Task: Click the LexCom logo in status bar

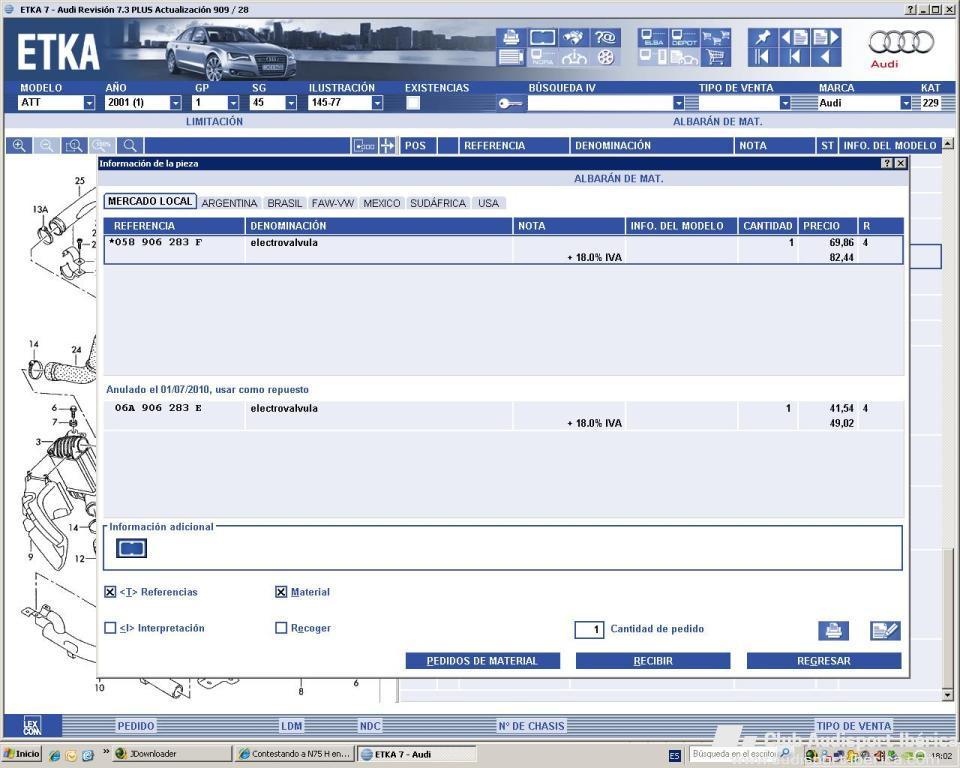Action: [x=32, y=726]
